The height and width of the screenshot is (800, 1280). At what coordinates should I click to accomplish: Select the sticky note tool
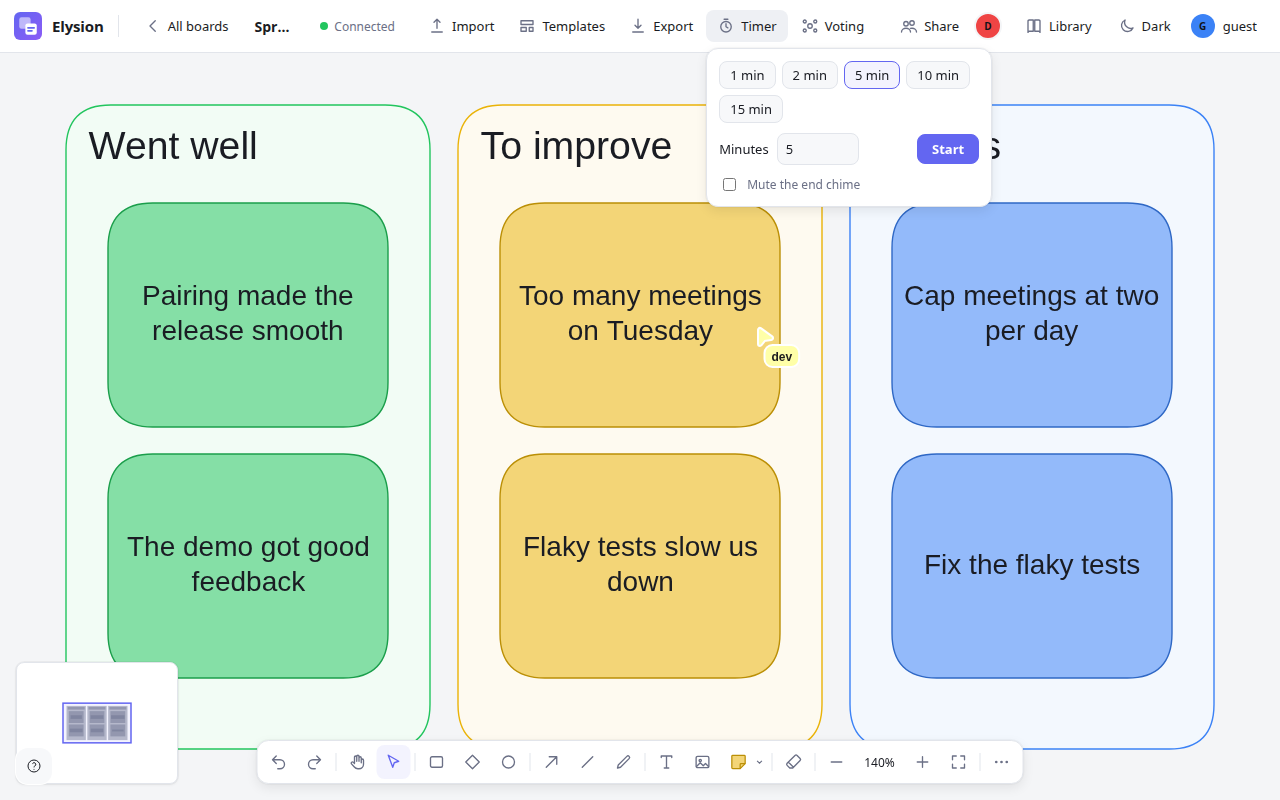tap(738, 762)
